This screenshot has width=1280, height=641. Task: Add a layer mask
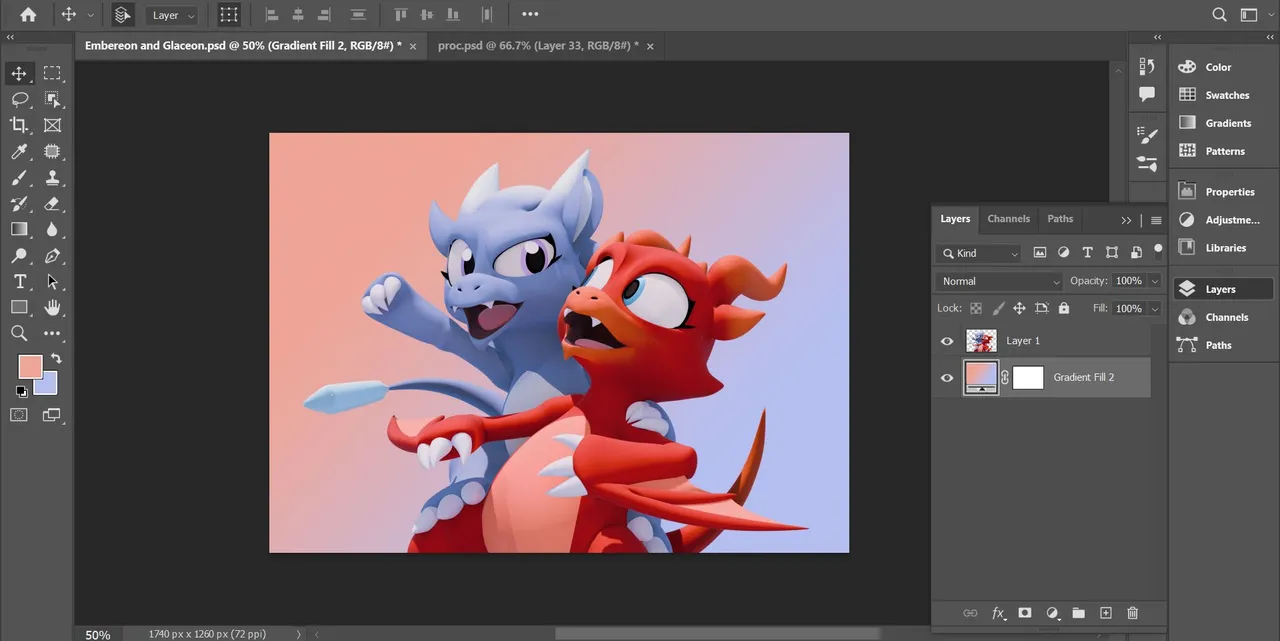[x=1025, y=613]
